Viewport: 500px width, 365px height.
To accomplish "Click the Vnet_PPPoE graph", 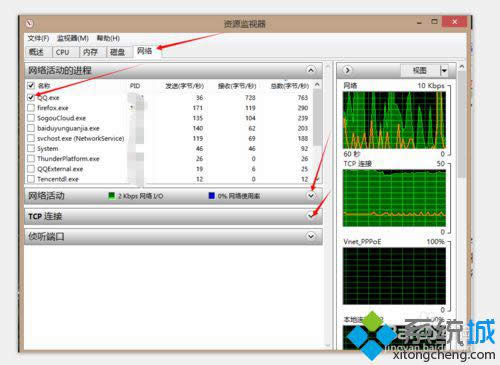I will 394,276.
